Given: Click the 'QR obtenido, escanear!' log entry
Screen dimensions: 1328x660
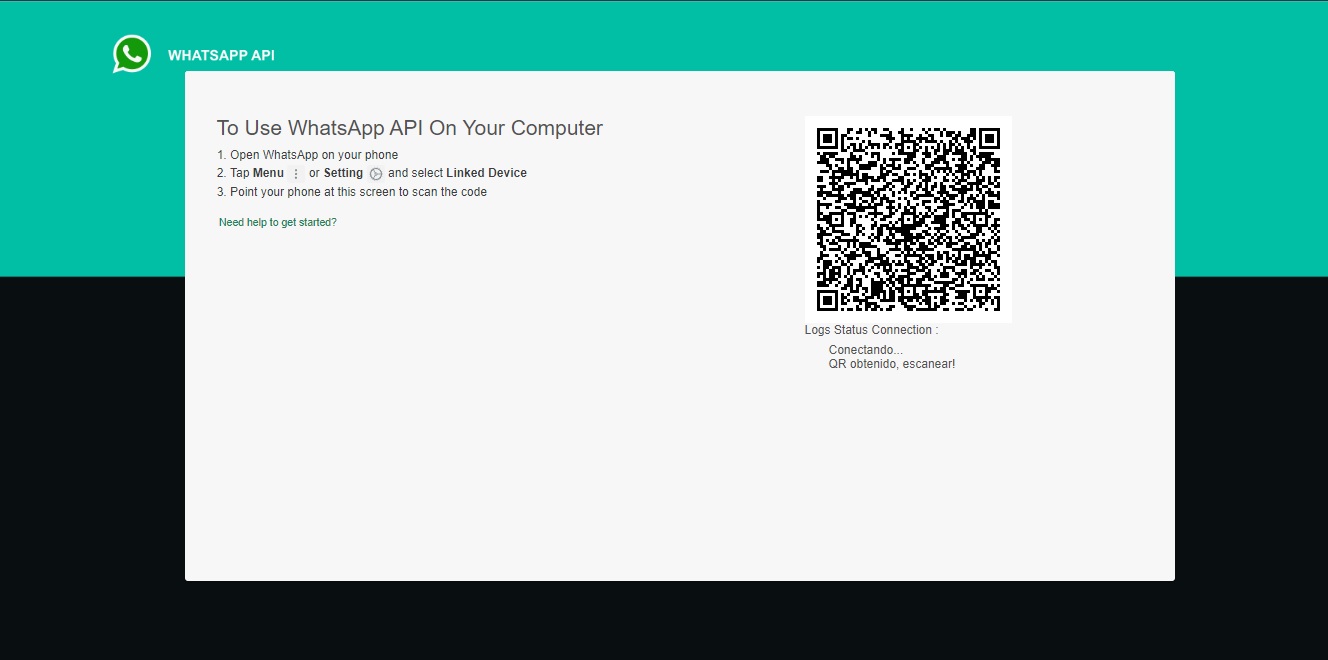Looking at the screenshot, I should click(x=892, y=364).
